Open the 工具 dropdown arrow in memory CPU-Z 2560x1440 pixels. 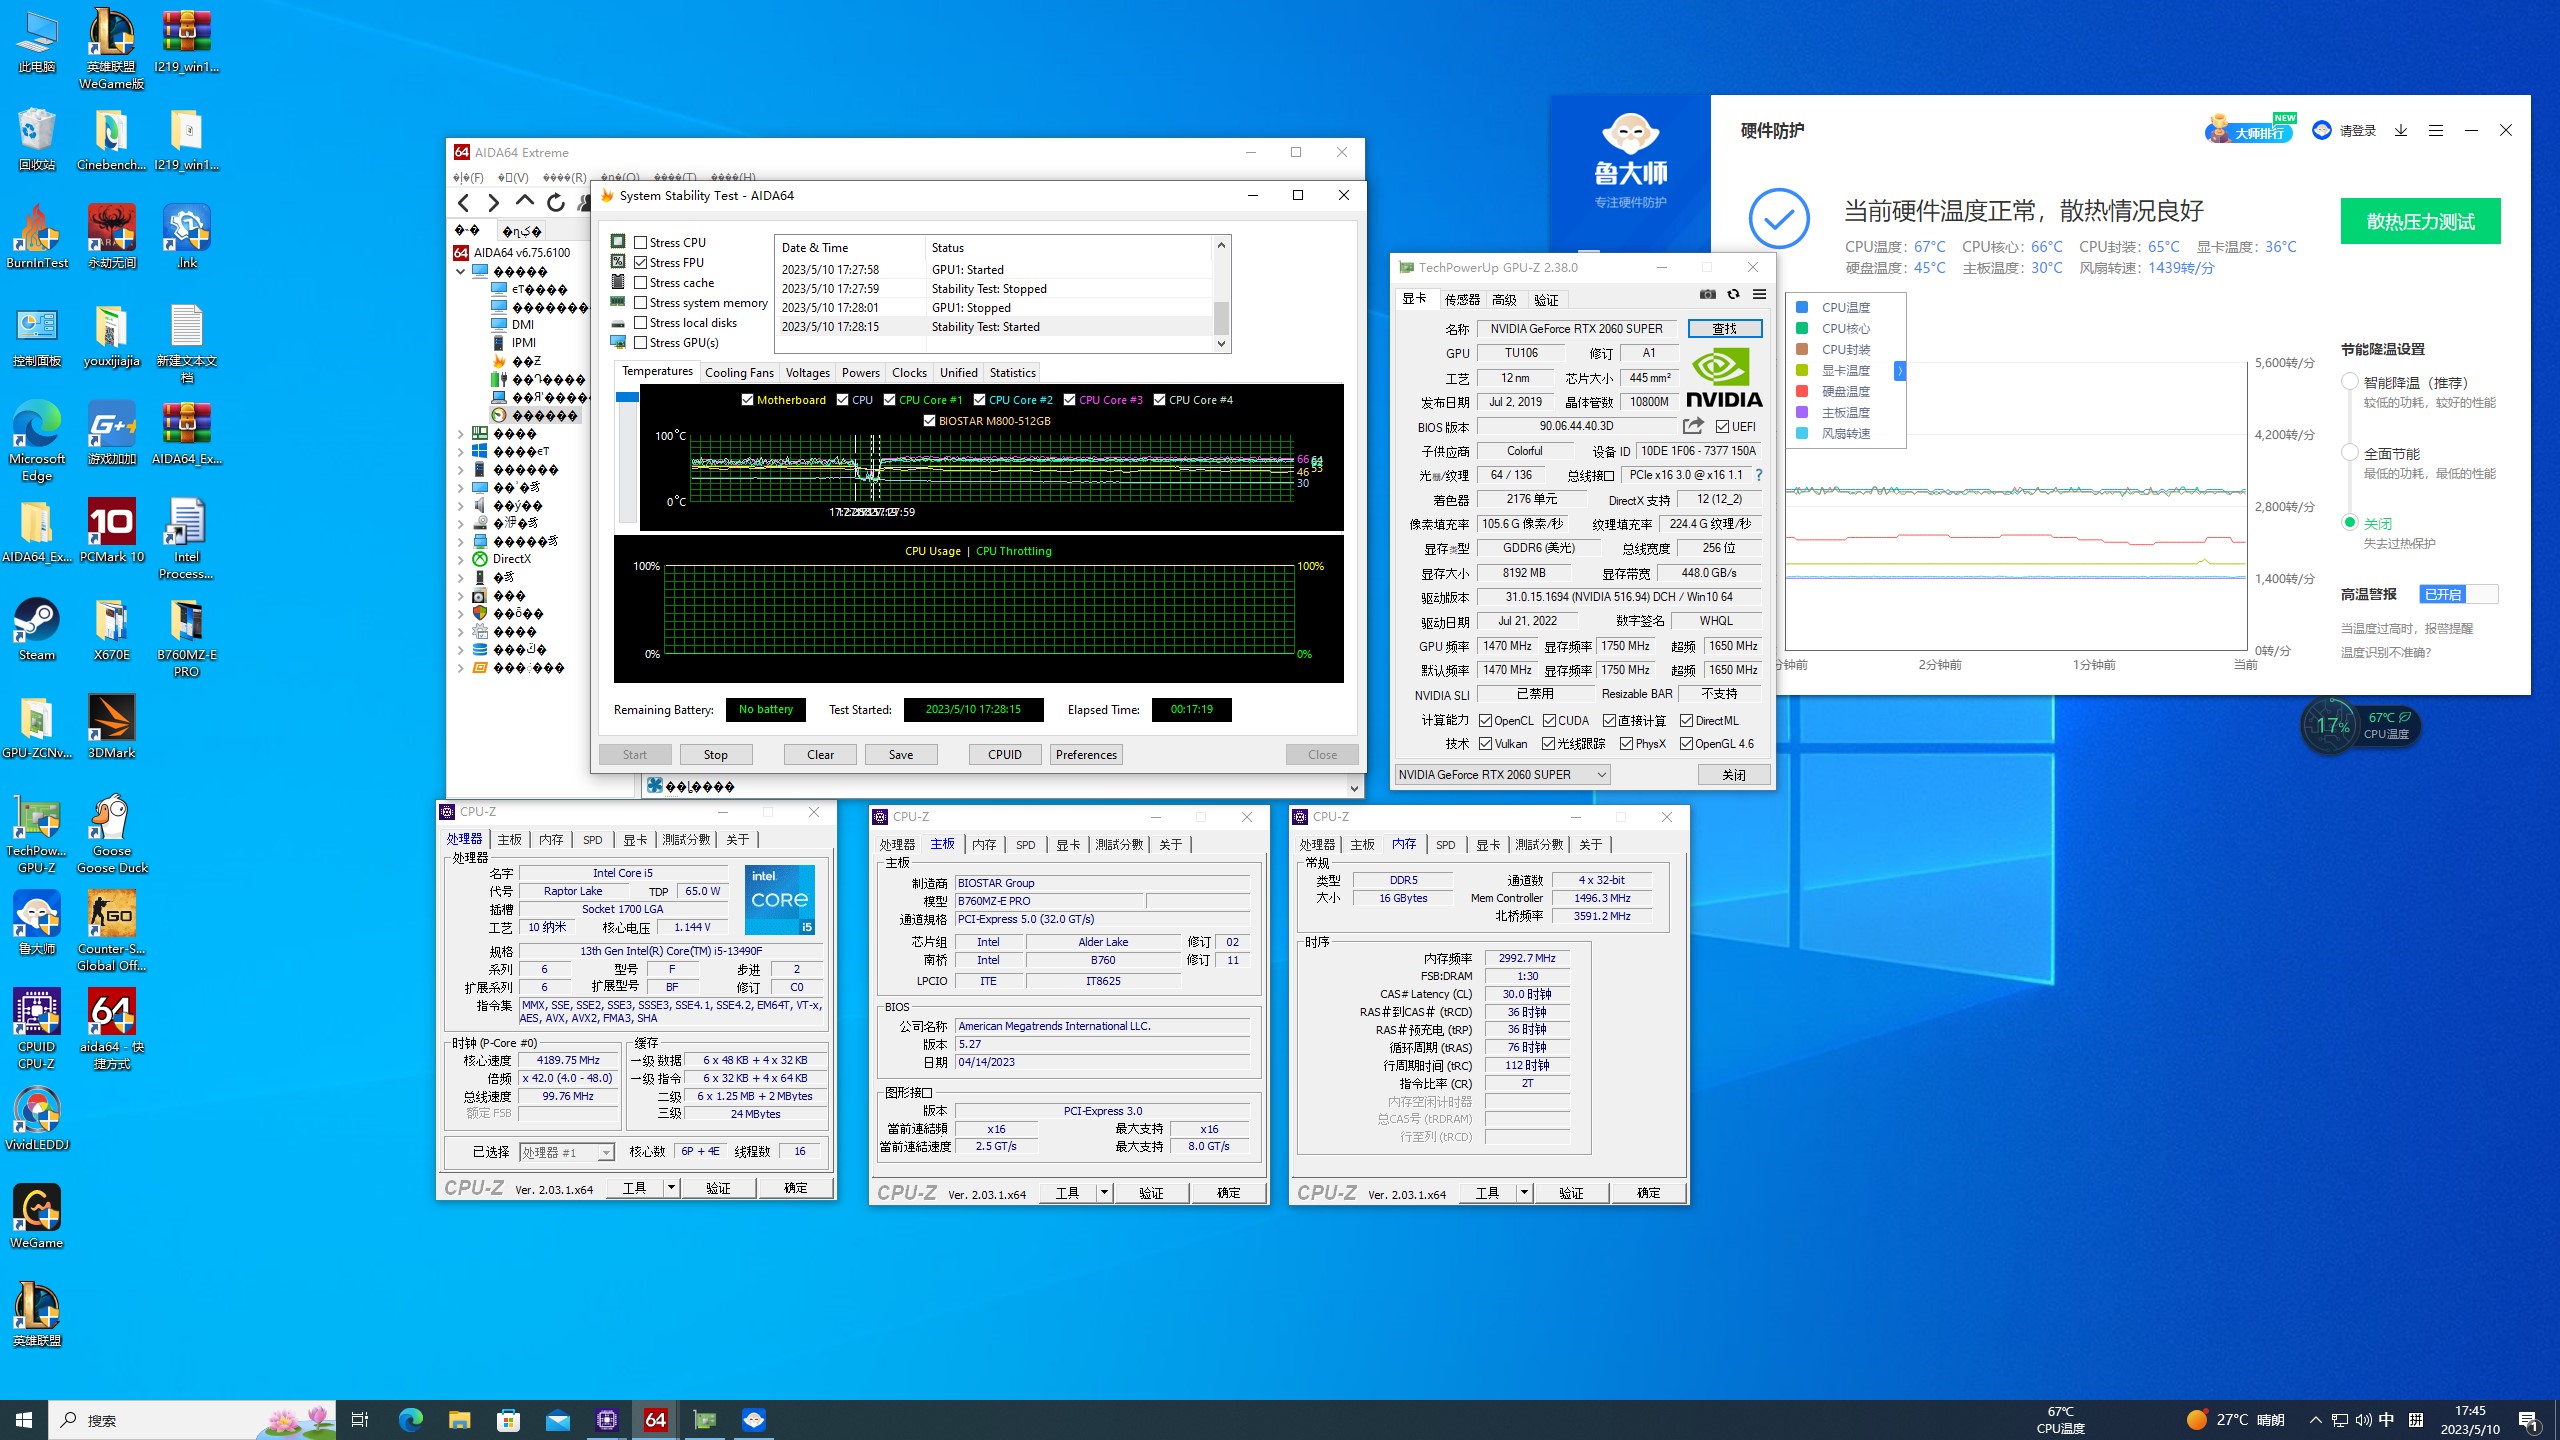click(1524, 1193)
